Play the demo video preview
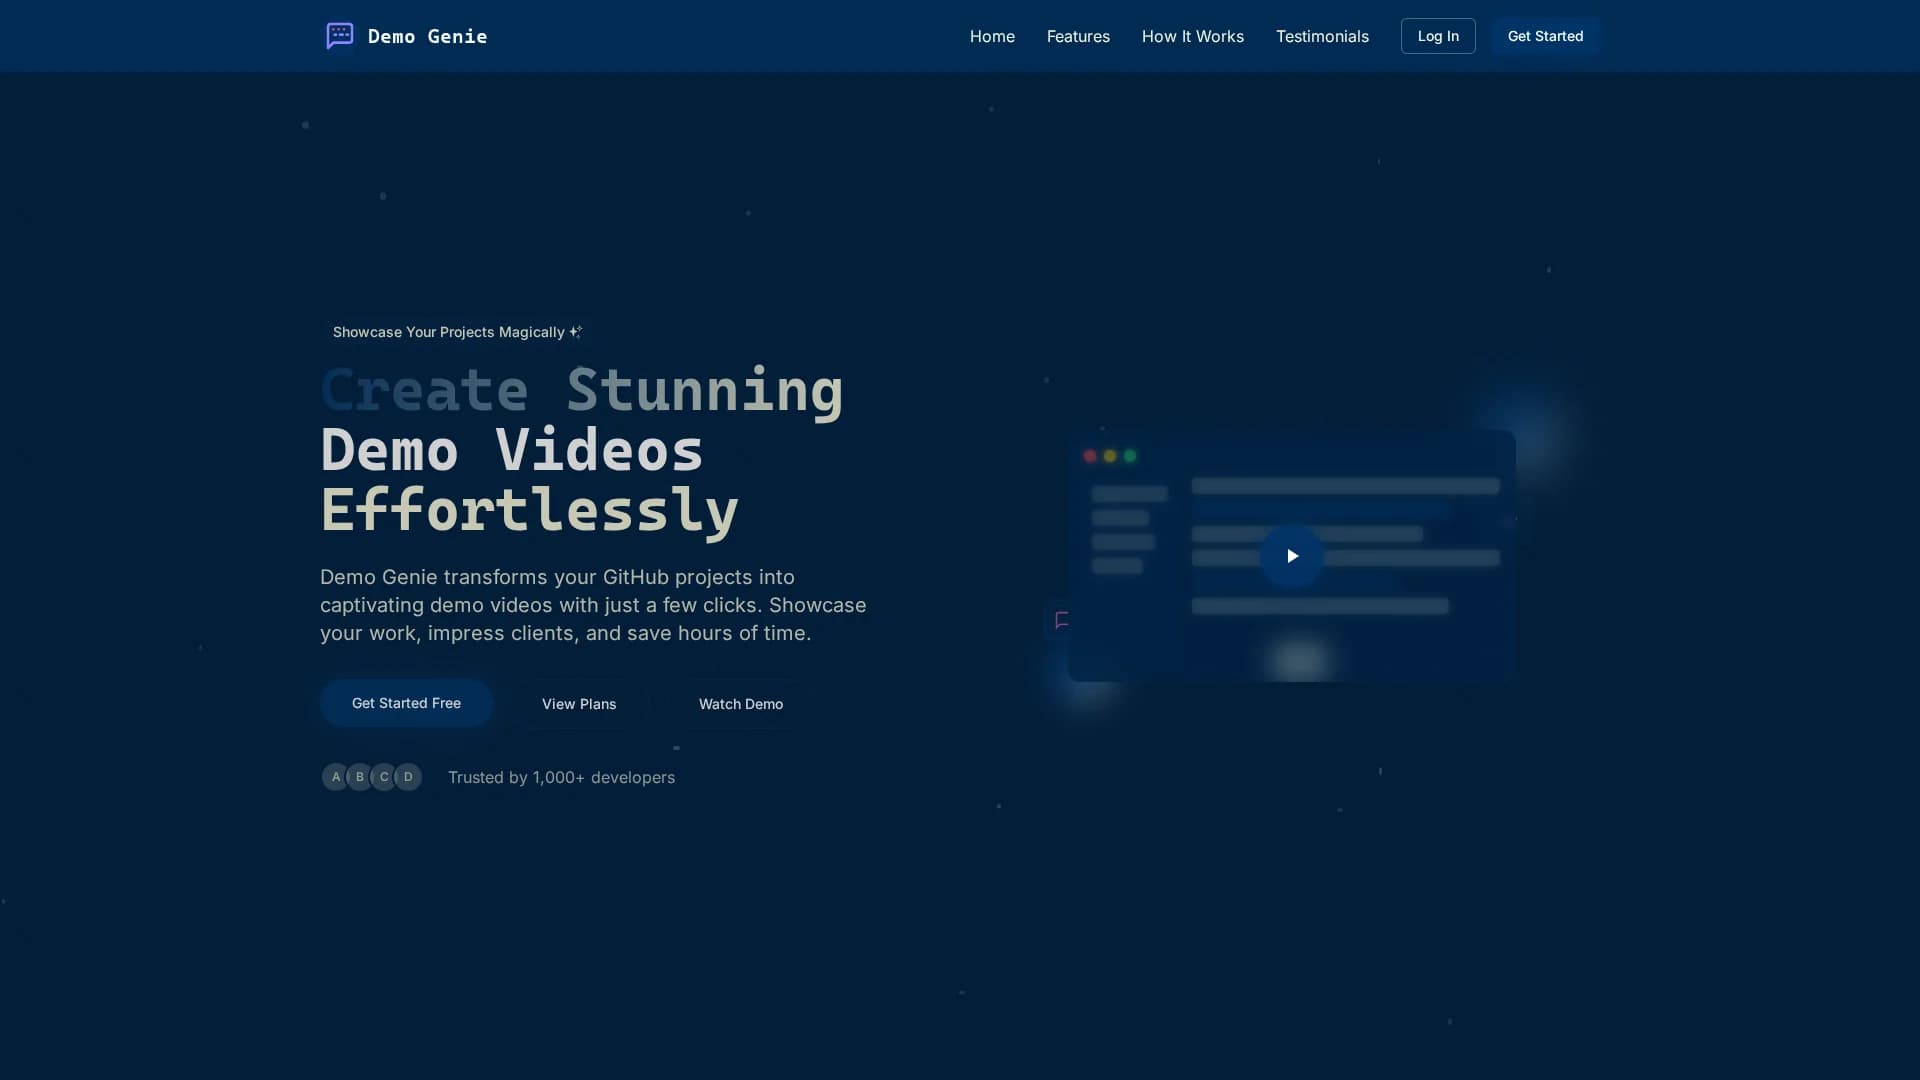 pos(1291,556)
